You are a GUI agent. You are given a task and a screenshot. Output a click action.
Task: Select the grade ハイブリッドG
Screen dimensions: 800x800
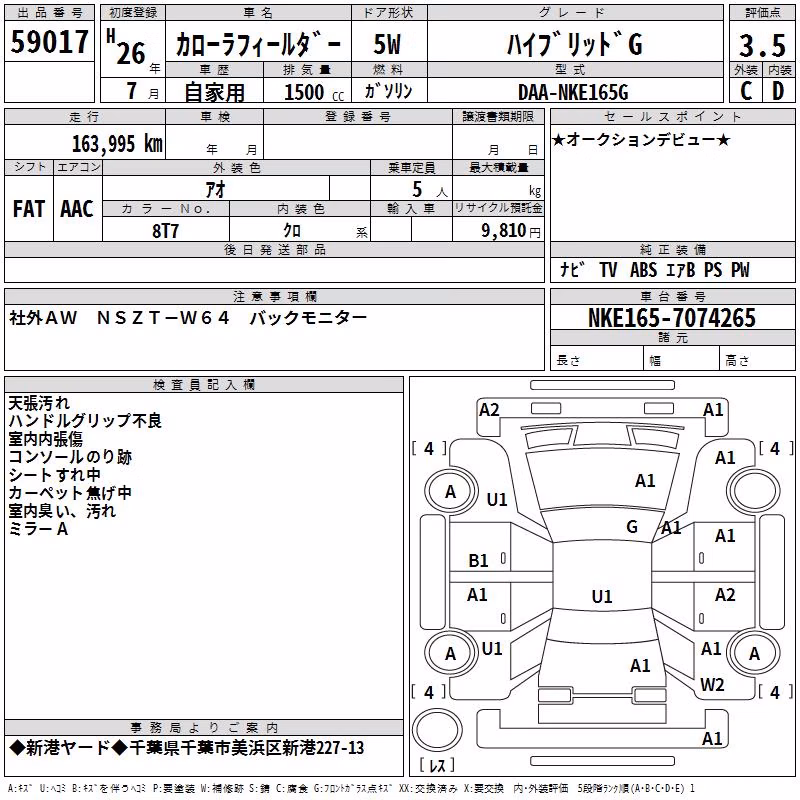(x=575, y=44)
